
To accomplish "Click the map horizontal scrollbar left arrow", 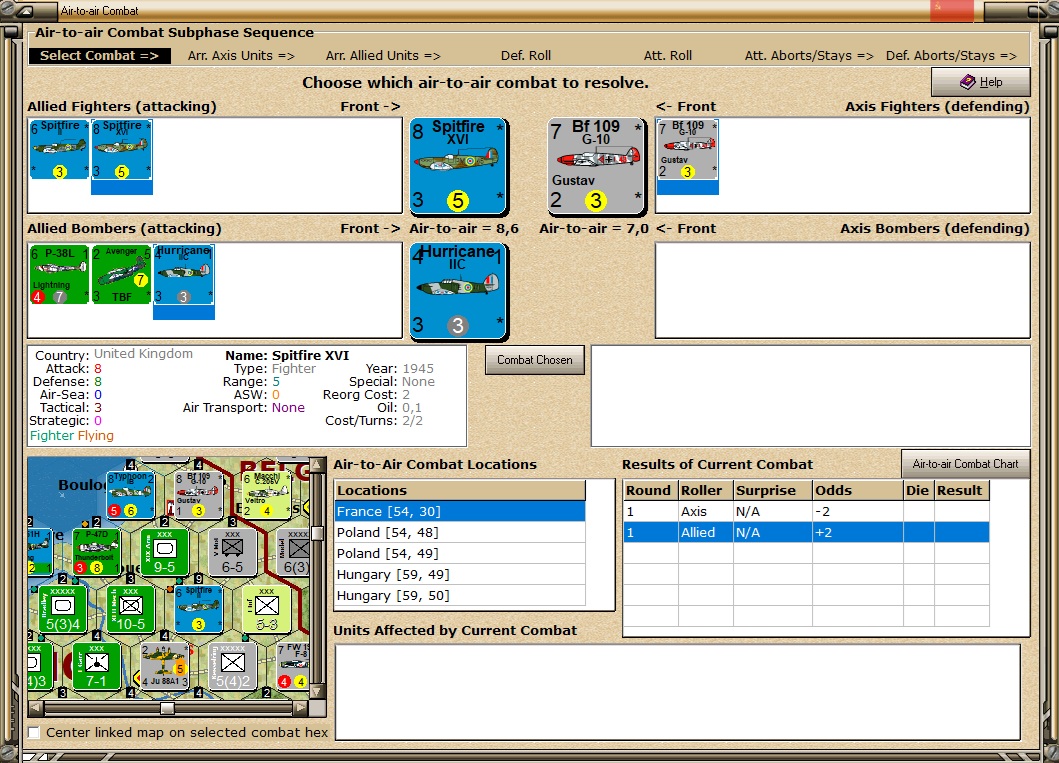I will (36, 708).
